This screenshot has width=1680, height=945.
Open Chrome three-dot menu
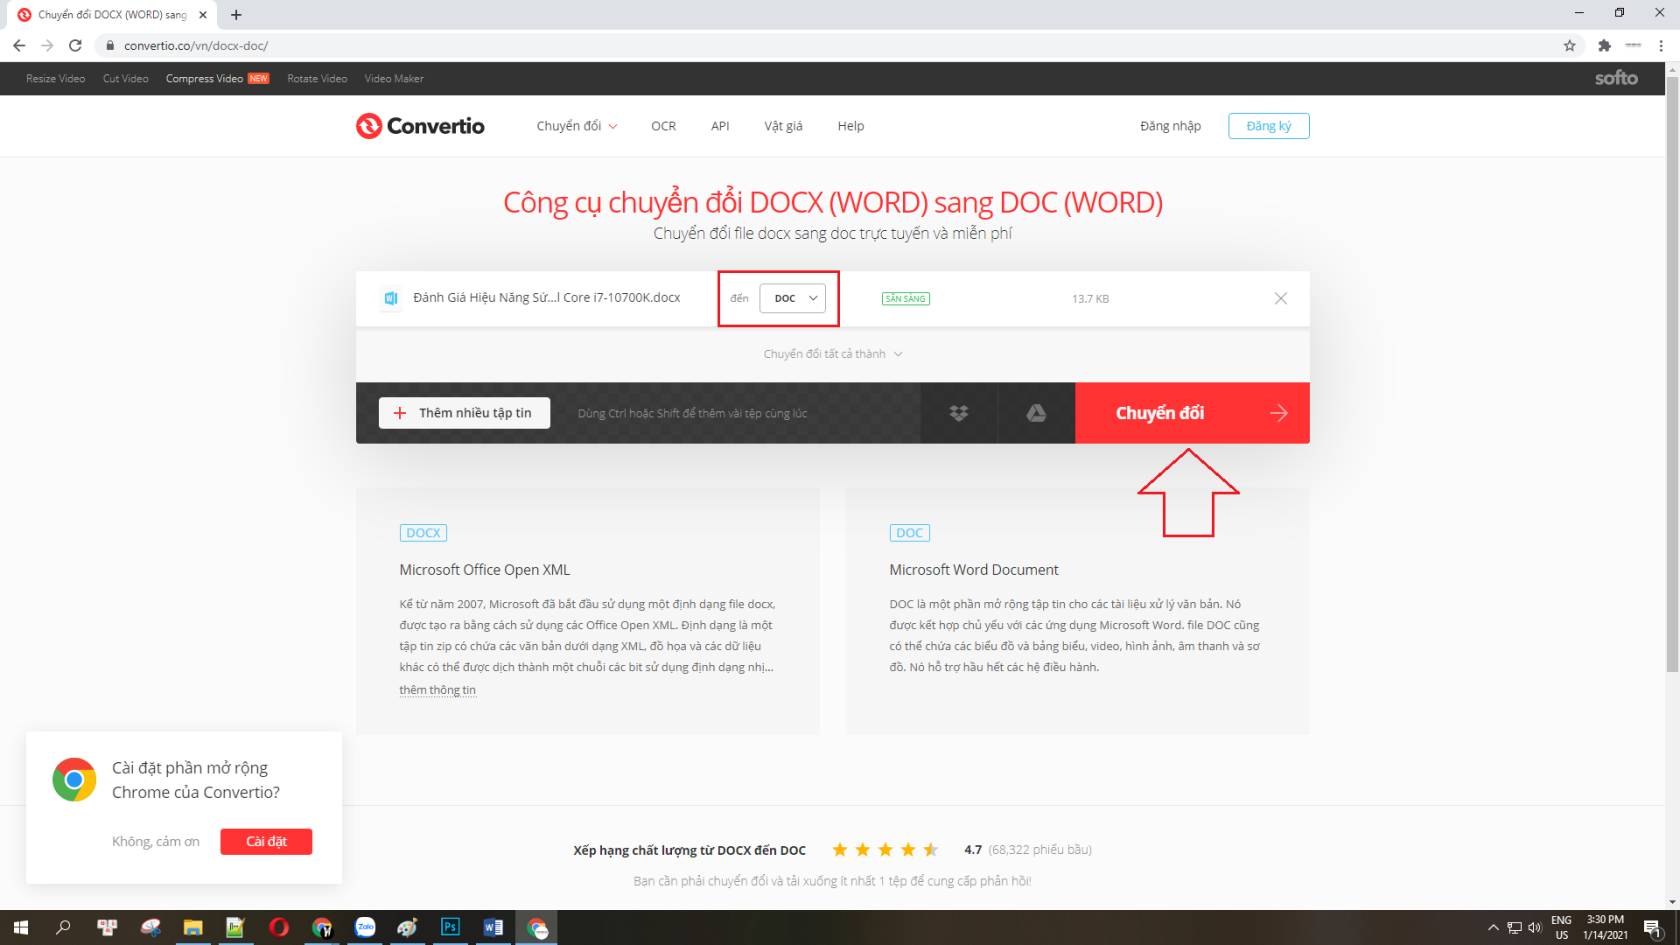point(1661,45)
